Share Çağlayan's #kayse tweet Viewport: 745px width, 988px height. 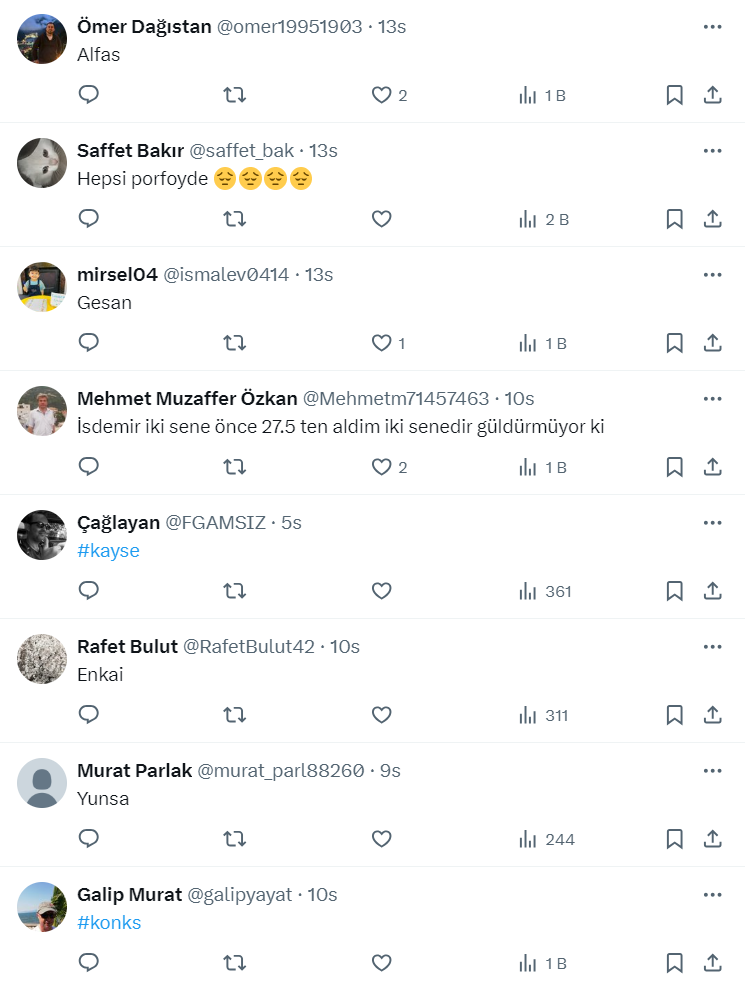click(713, 591)
